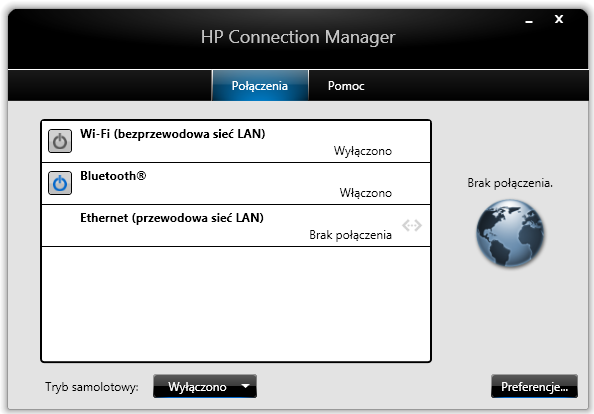Select the Ethernet (przewodowa sieć LAN) row
This screenshot has width=594, height=414.
point(236,226)
